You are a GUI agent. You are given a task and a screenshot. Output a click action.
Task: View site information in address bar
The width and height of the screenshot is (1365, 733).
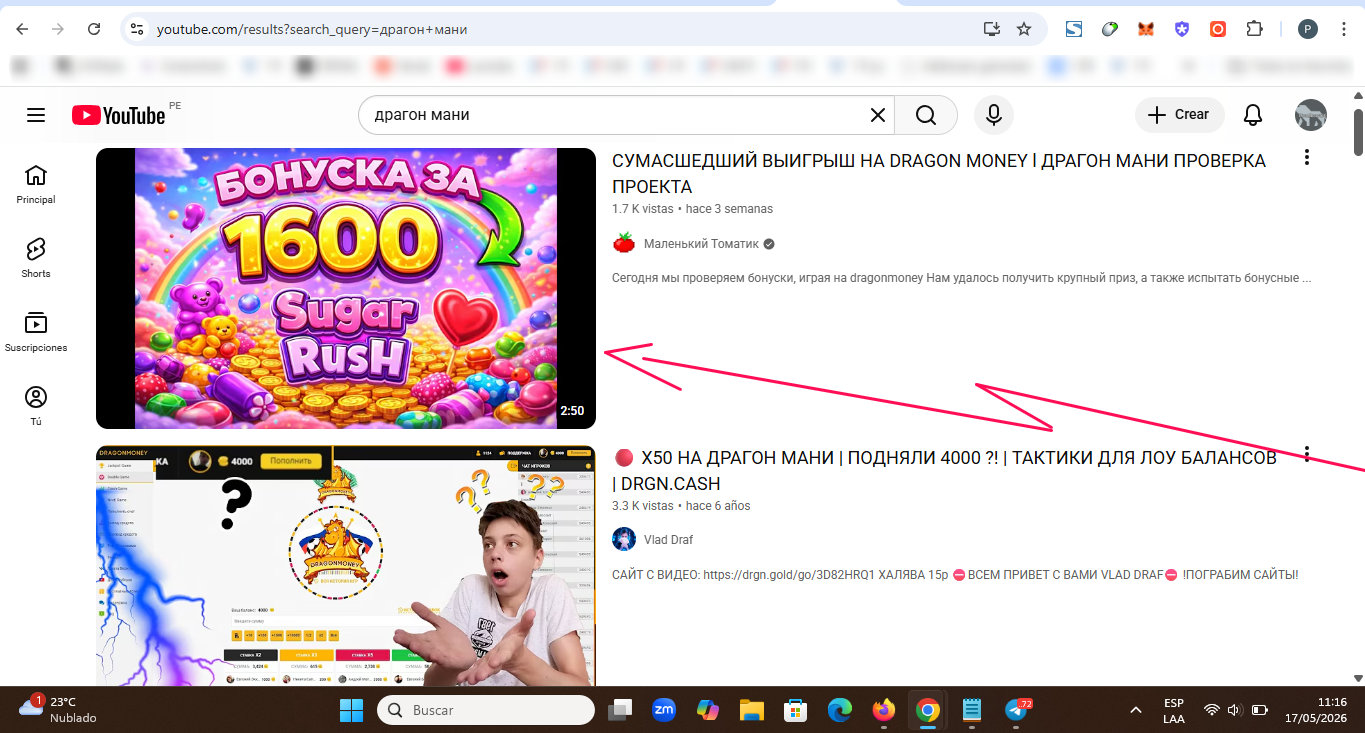pyautogui.click(x=137, y=29)
